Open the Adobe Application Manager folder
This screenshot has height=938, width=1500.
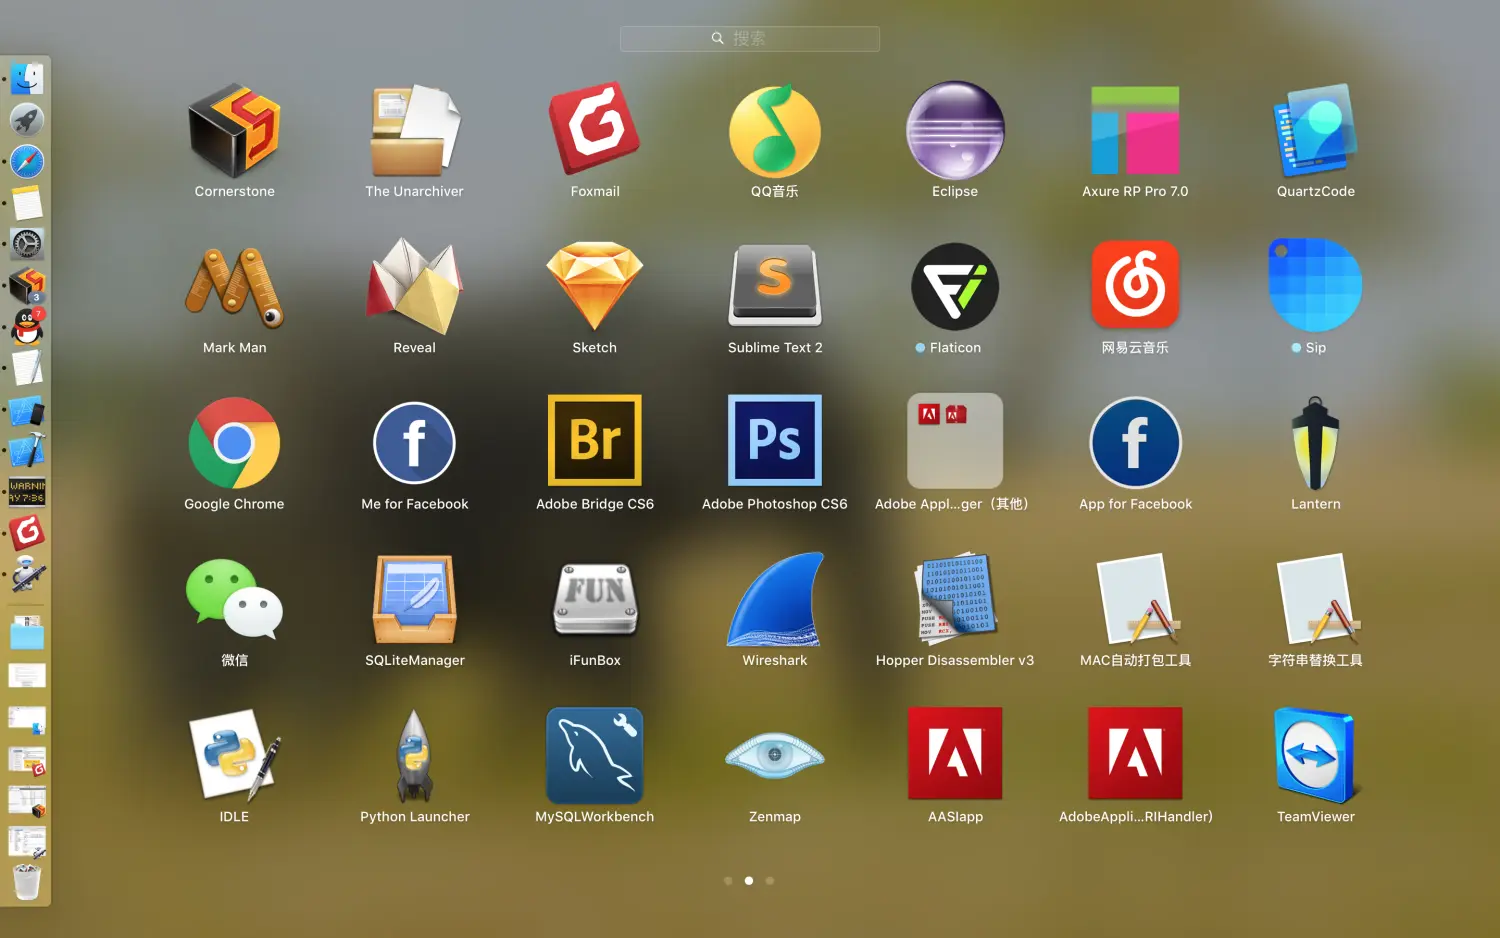[x=955, y=441]
